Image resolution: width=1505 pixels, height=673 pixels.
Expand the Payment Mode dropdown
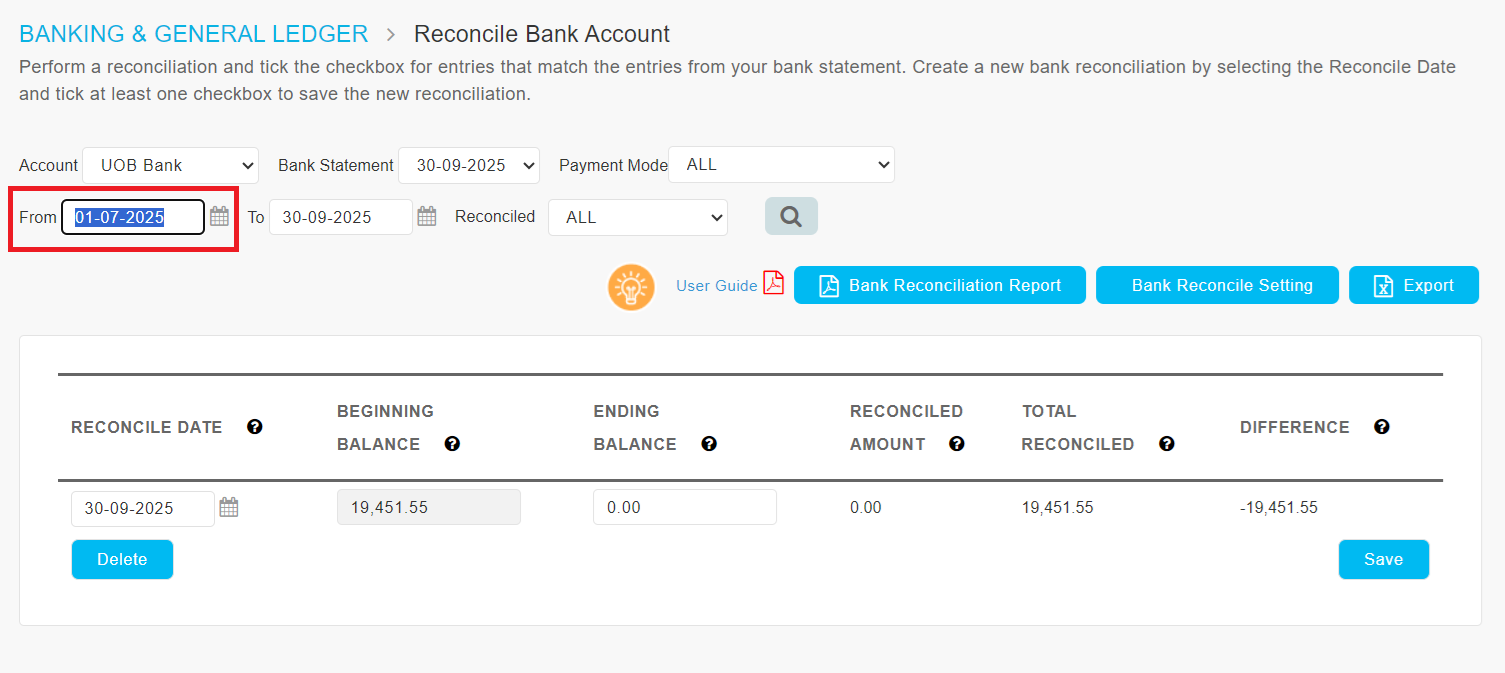click(x=781, y=165)
